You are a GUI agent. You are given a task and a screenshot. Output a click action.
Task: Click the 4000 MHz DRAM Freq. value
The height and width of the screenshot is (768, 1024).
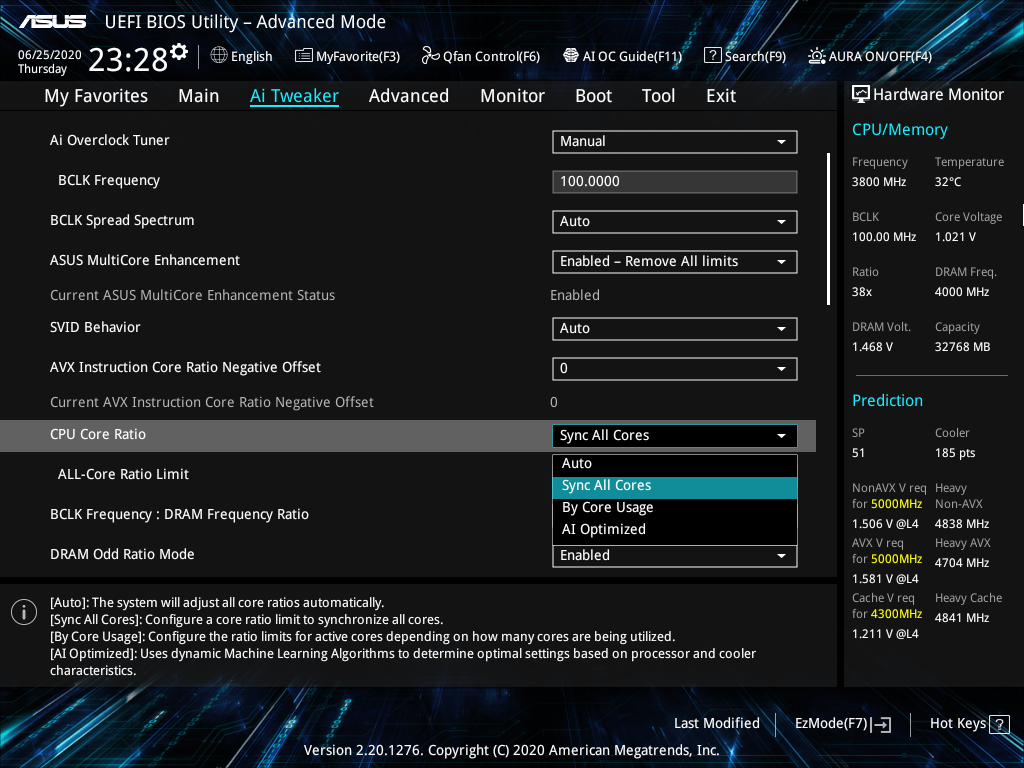pos(962,292)
